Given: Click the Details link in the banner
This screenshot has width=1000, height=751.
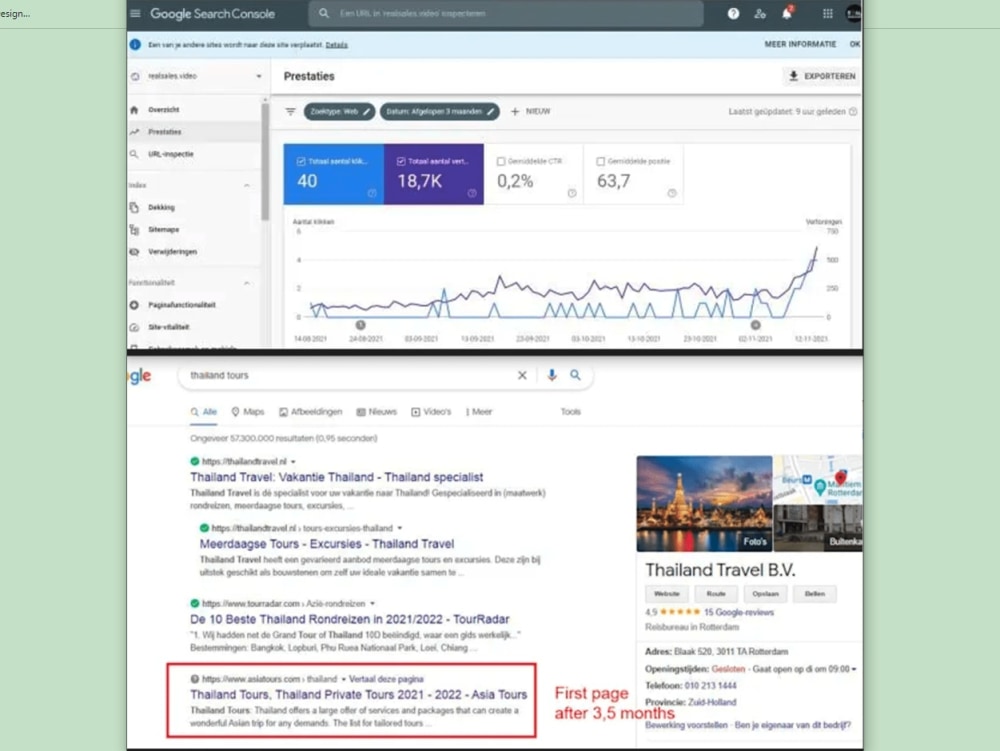Looking at the screenshot, I should (337, 45).
